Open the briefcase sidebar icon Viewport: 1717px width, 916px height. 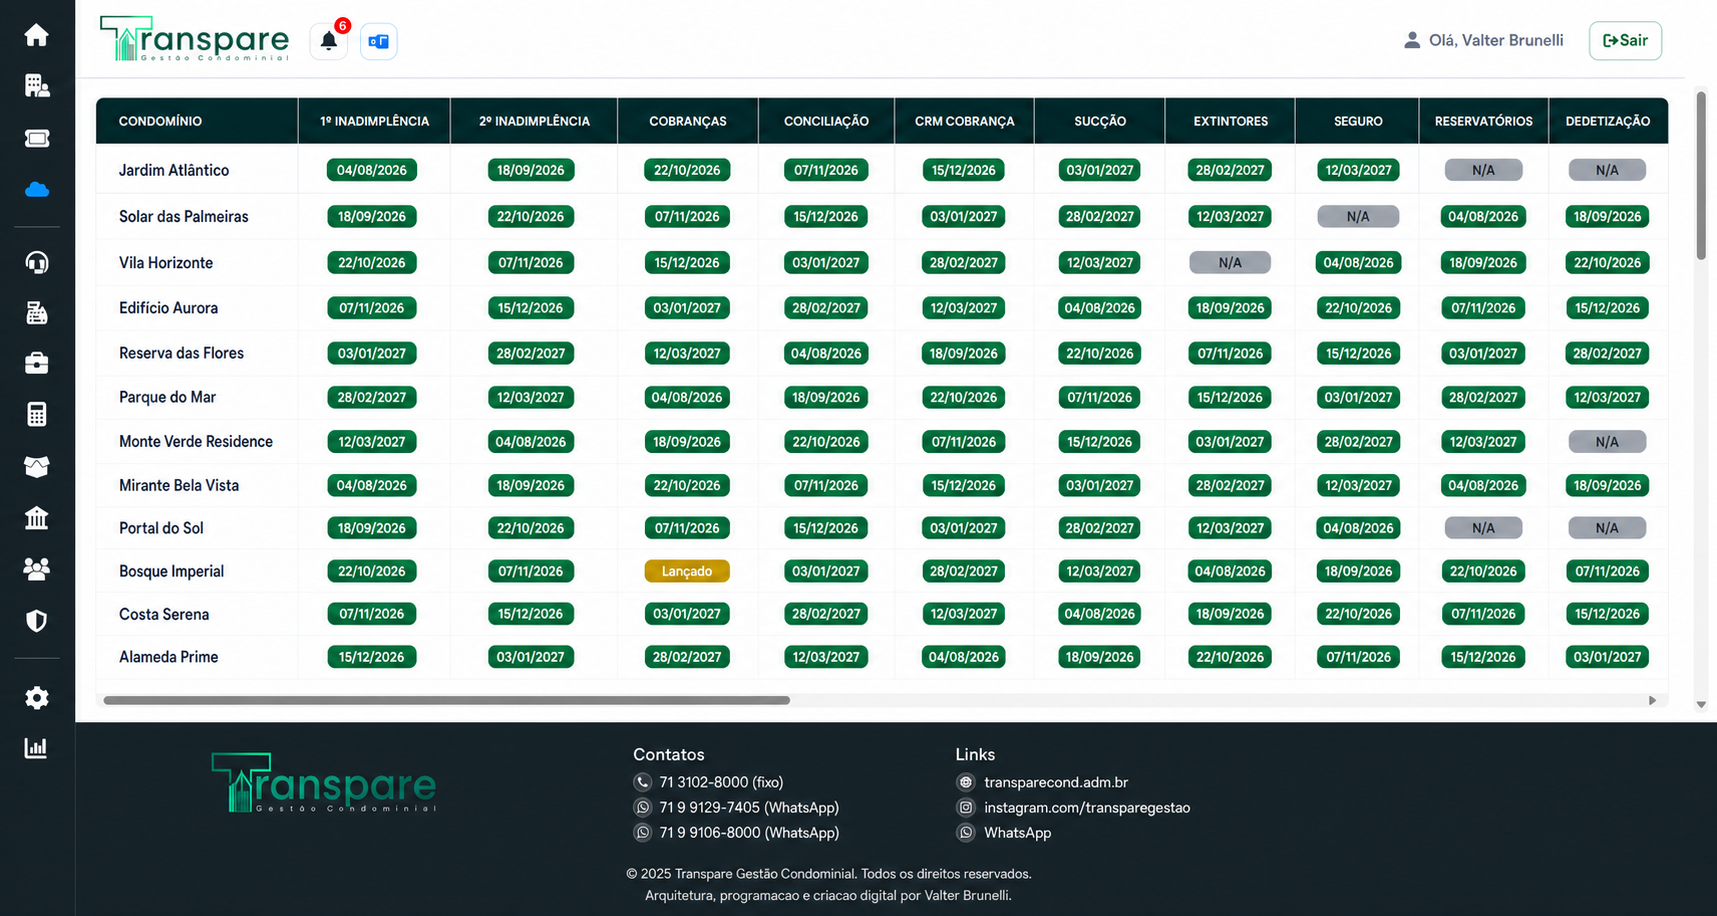(37, 363)
